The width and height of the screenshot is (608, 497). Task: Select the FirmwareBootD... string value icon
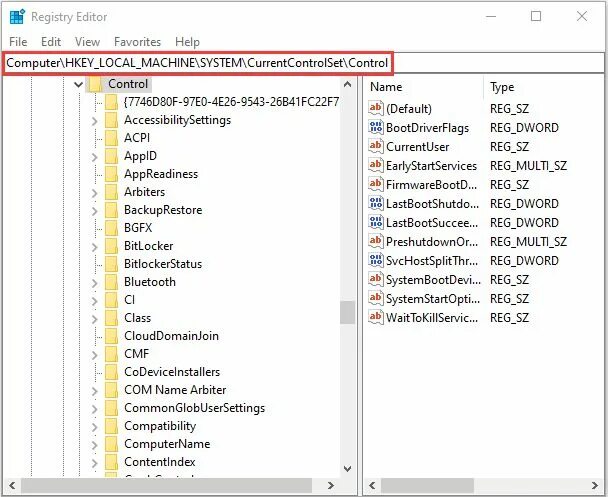375,184
